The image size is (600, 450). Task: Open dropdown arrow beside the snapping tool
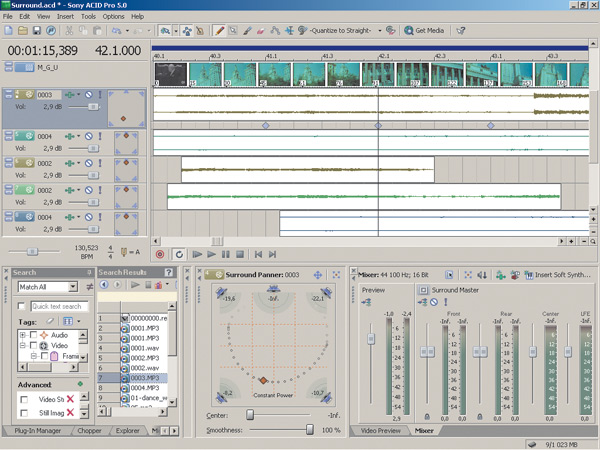pos(176,31)
